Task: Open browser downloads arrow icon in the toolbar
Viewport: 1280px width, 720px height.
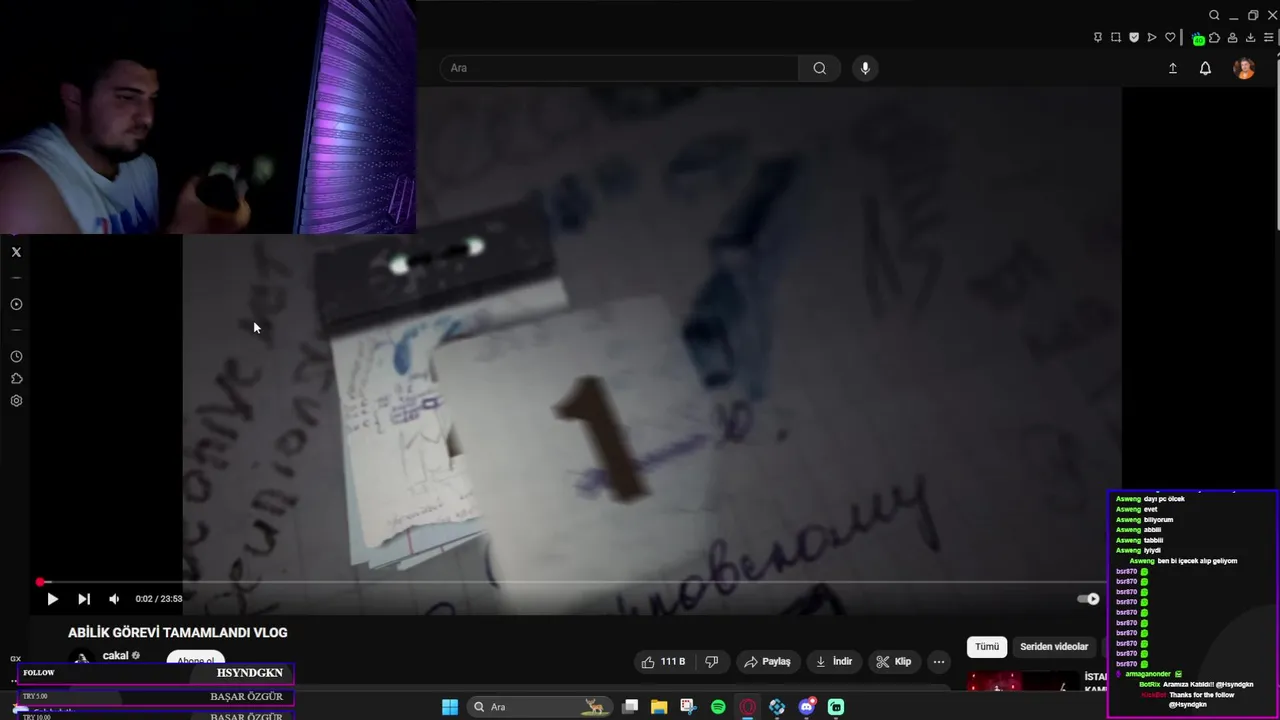Action: tap(1250, 38)
